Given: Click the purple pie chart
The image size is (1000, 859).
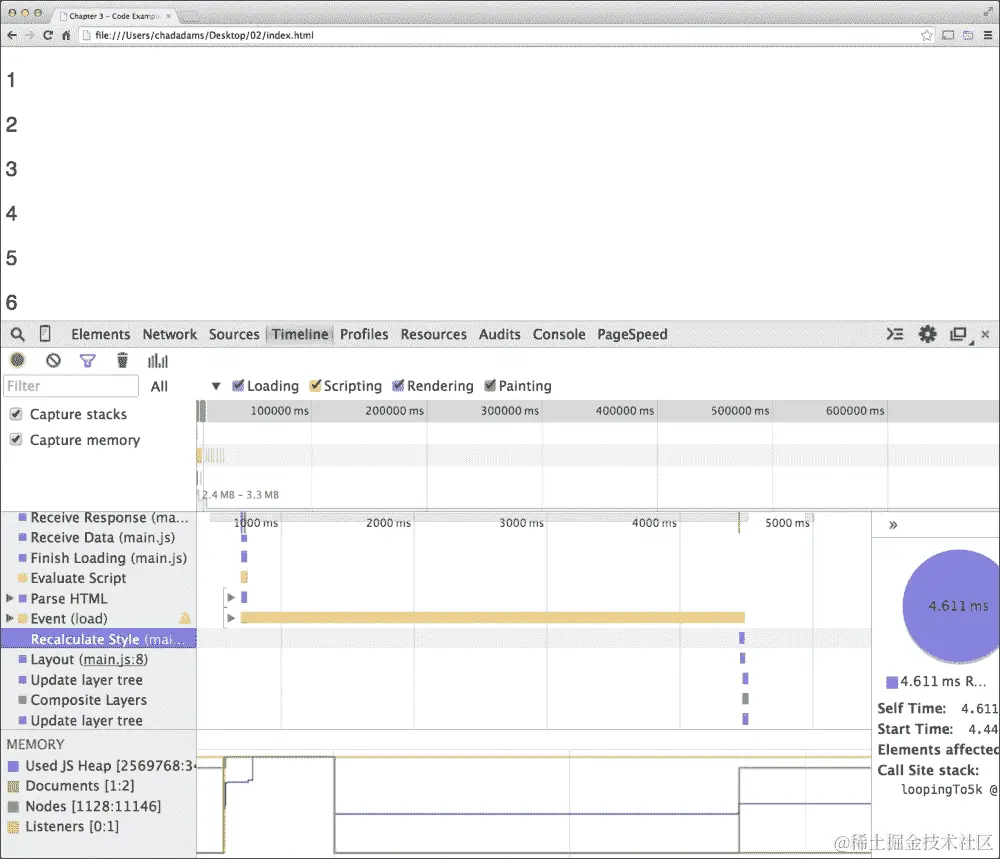Looking at the screenshot, I should click(952, 606).
